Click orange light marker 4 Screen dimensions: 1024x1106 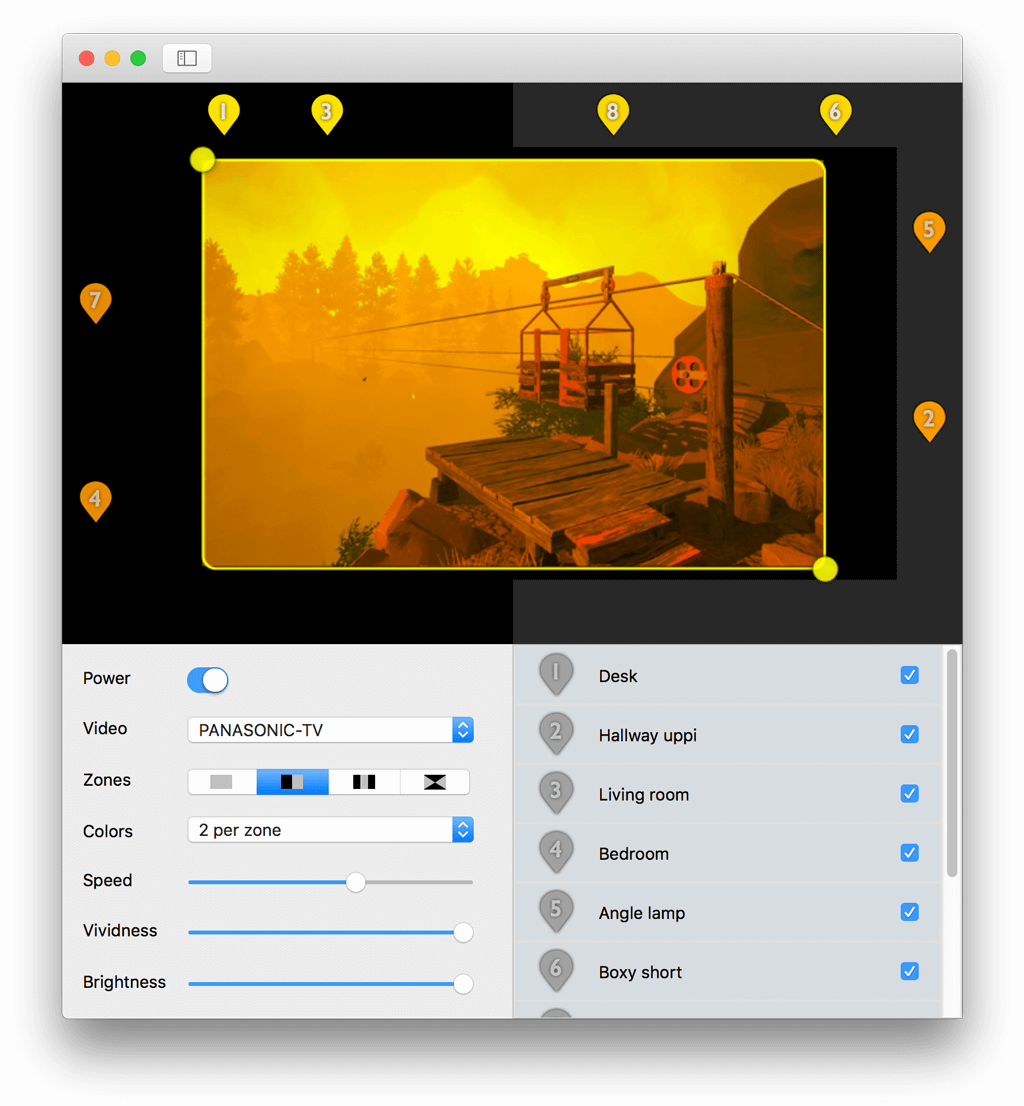(95, 500)
